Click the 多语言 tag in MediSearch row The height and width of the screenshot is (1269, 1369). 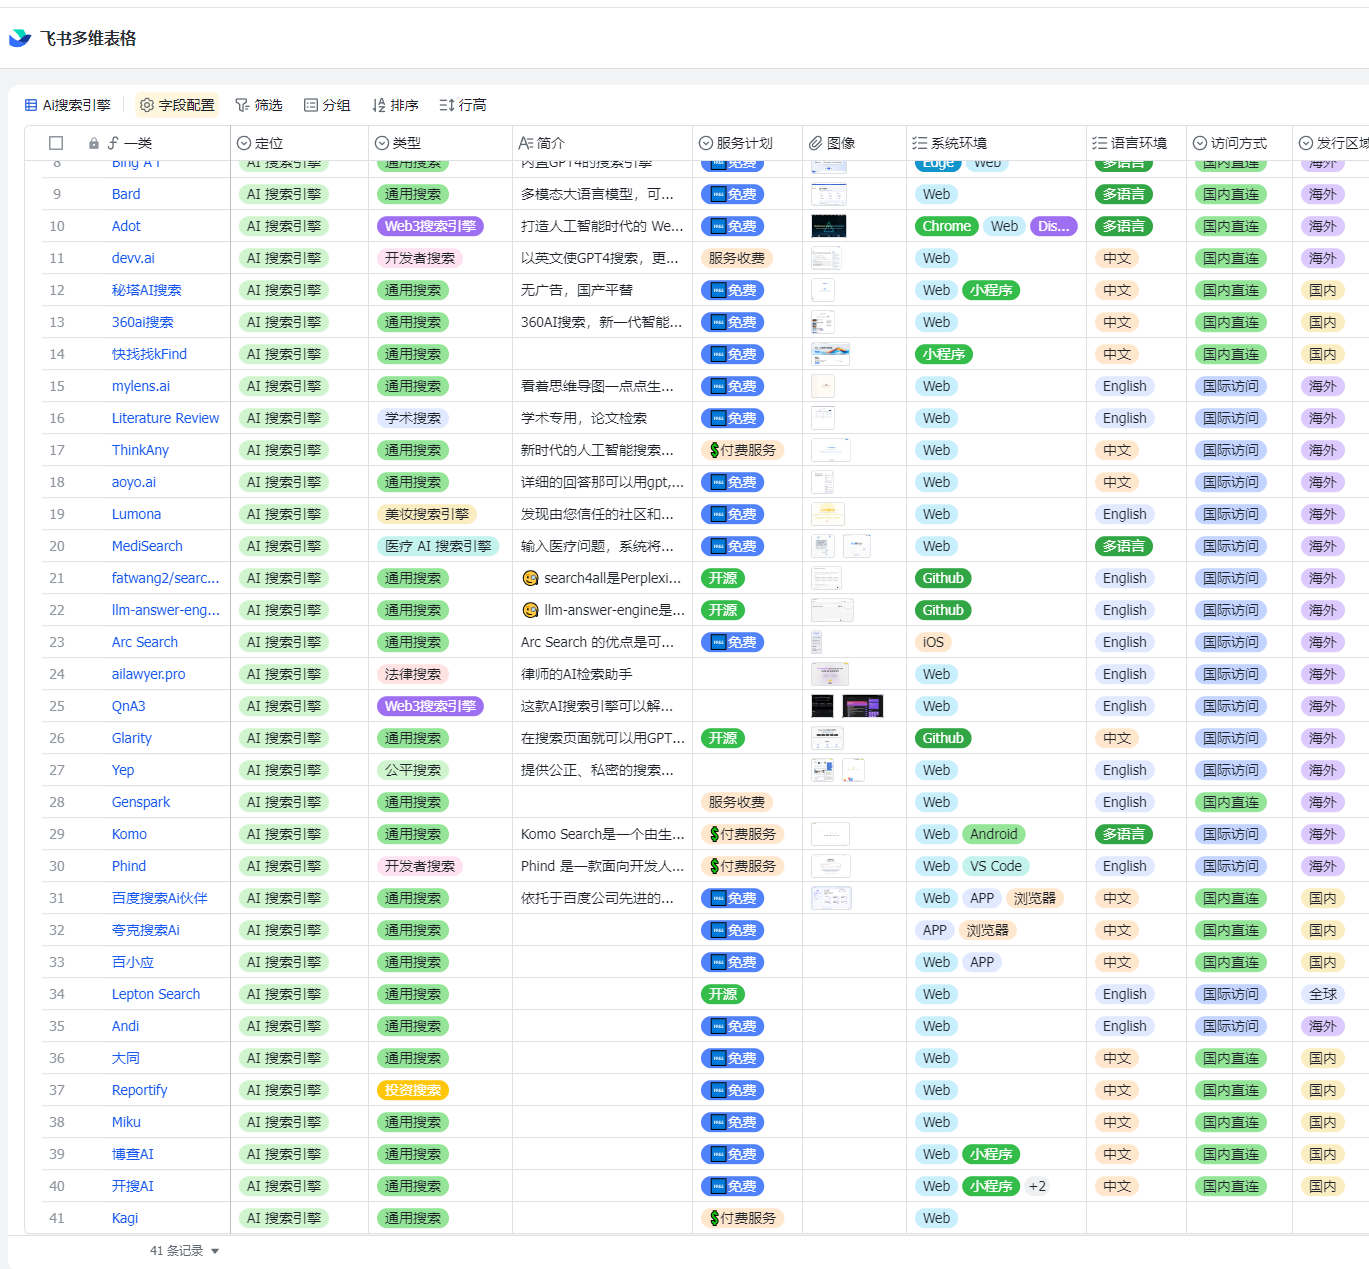point(1124,546)
